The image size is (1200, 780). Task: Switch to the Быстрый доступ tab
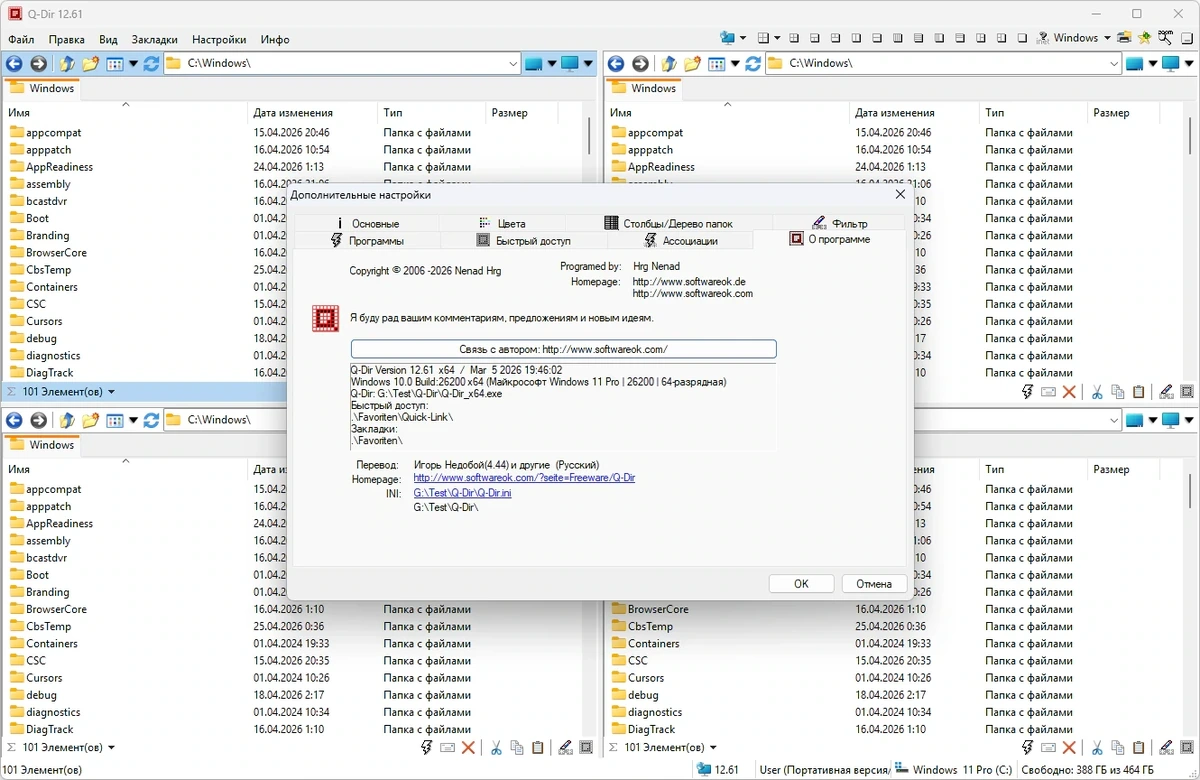523,240
